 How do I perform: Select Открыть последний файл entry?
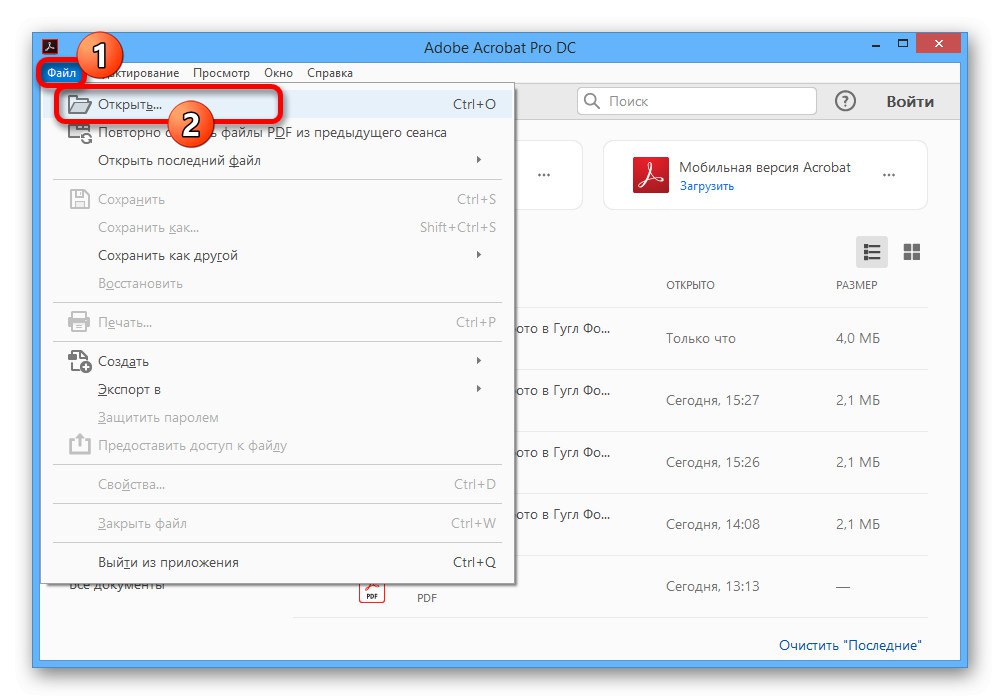[277, 160]
